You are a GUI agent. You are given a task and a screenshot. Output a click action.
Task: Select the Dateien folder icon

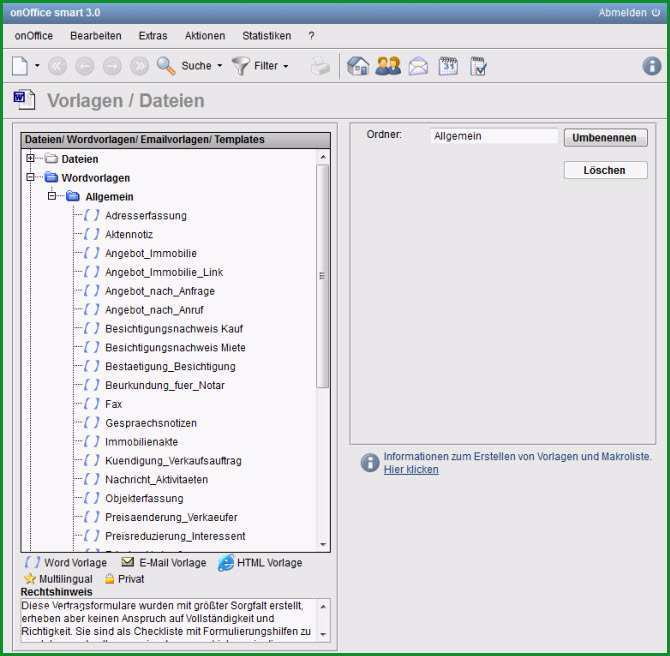click(52, 159)
